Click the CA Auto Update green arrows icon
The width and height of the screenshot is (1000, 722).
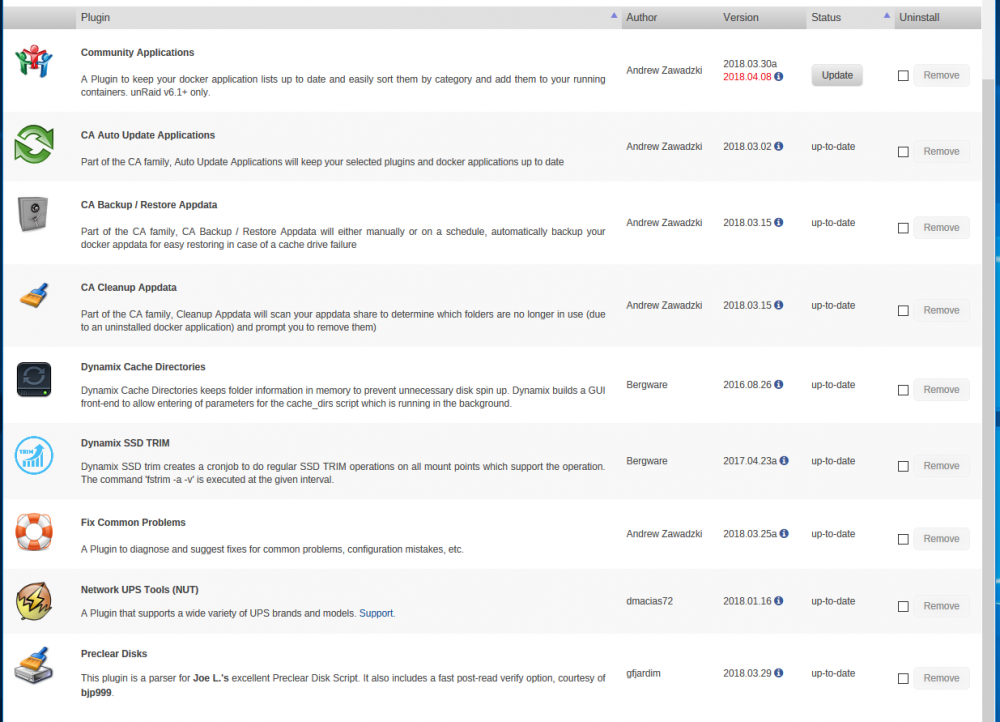34,144
